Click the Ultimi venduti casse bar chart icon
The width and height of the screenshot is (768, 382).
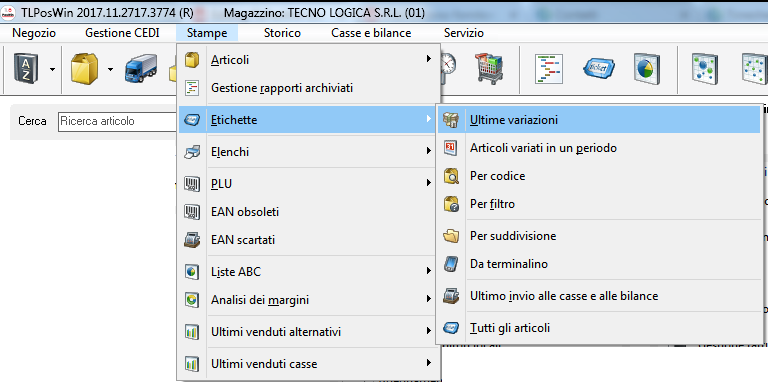click(192, 364)
